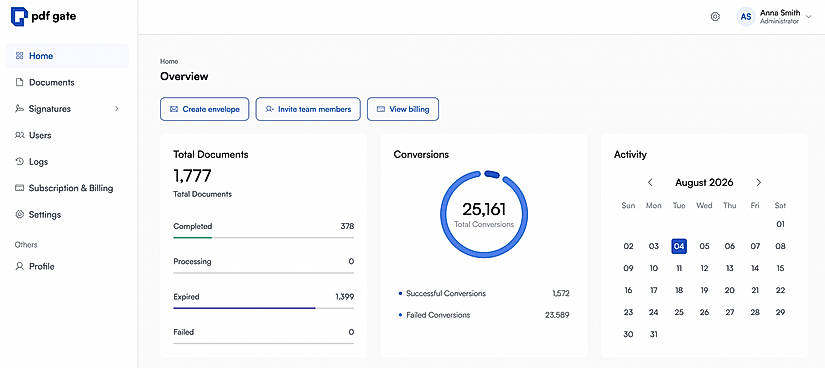Click the Expired documents progress bar
Screen dimensions: 825x368
click(x=264, y=308)
